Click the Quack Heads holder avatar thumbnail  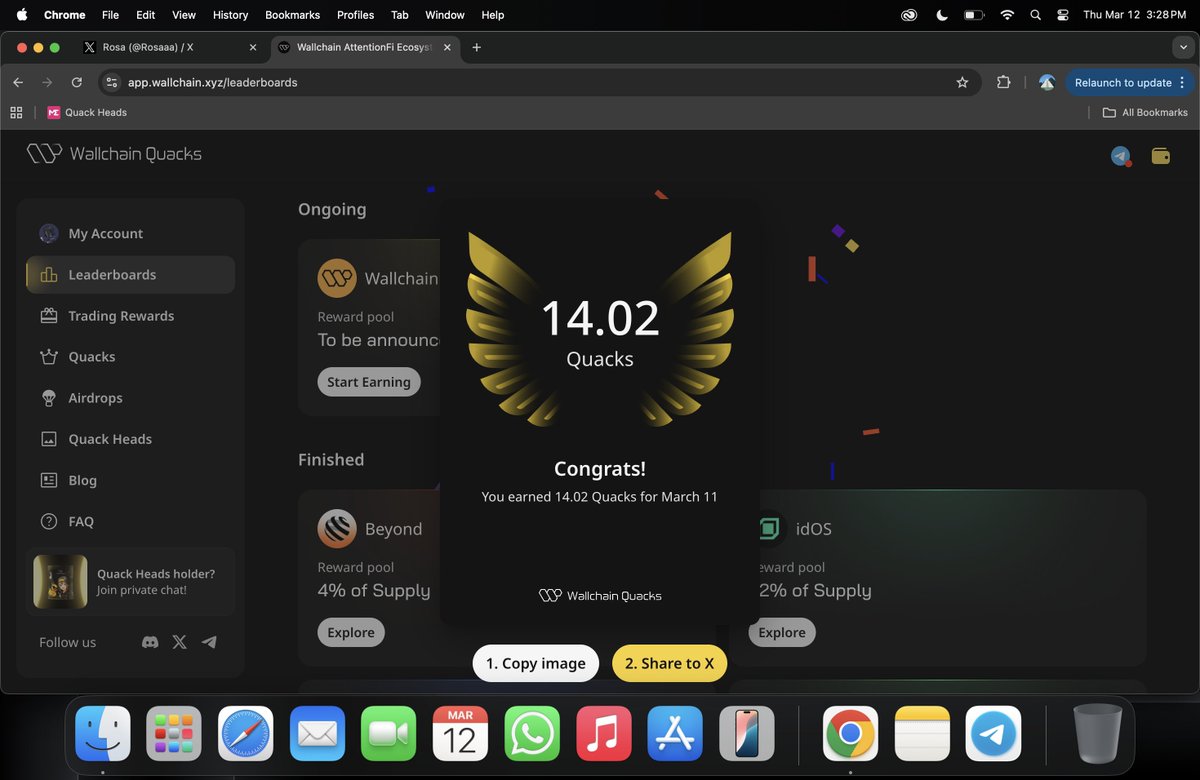tap(60, 582)
